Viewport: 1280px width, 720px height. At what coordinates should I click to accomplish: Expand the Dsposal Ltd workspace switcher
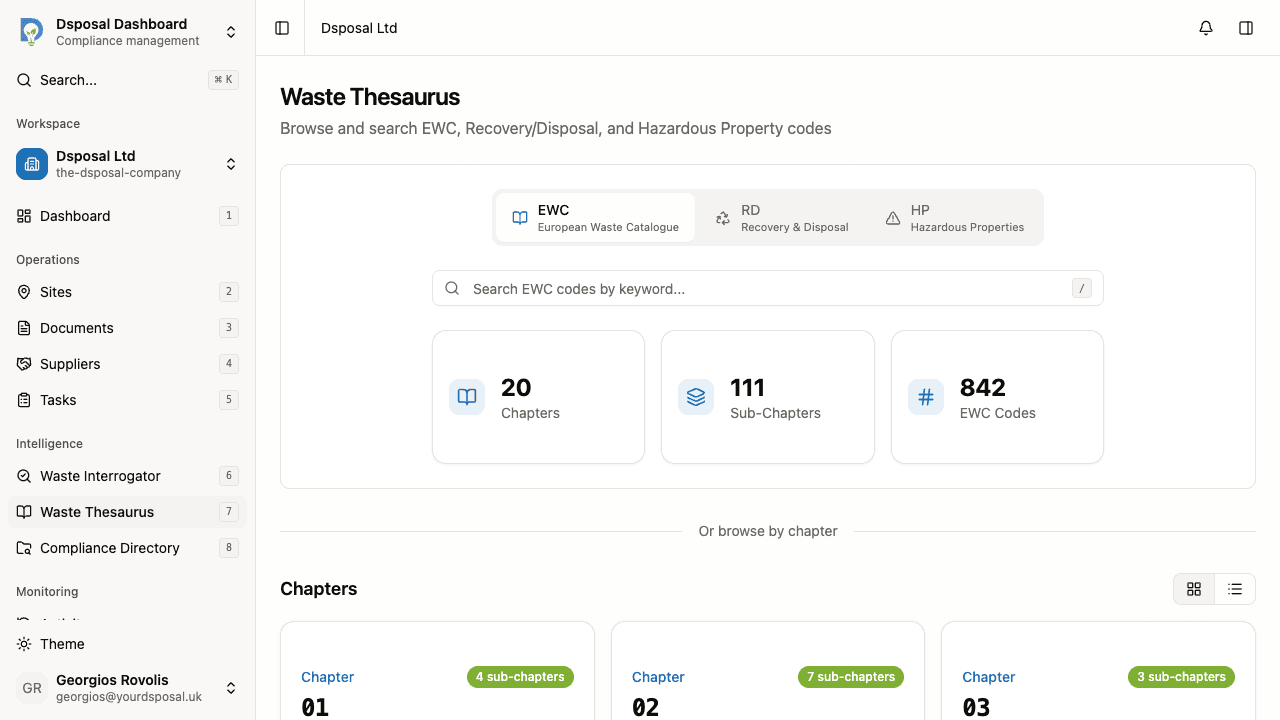point(231,164)
